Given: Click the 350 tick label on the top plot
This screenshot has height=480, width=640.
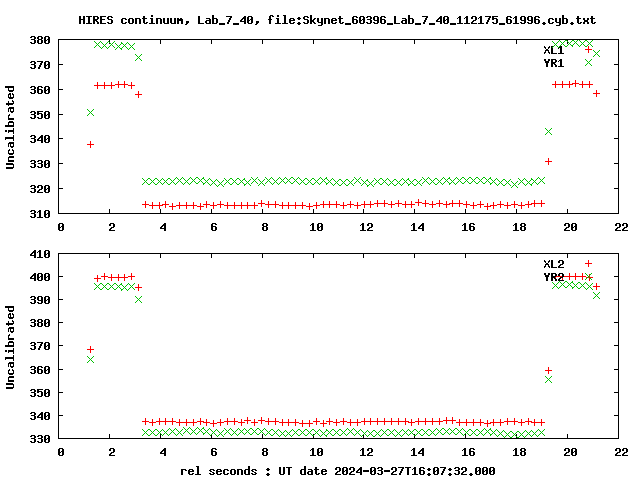Looking at the screenshot, I should tap(40, 115).
